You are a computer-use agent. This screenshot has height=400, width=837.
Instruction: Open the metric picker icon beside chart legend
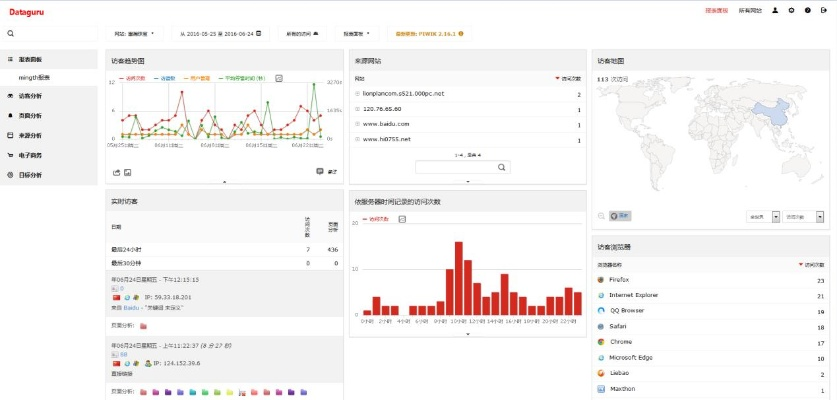pyautogui.click(x=279, y=77)
